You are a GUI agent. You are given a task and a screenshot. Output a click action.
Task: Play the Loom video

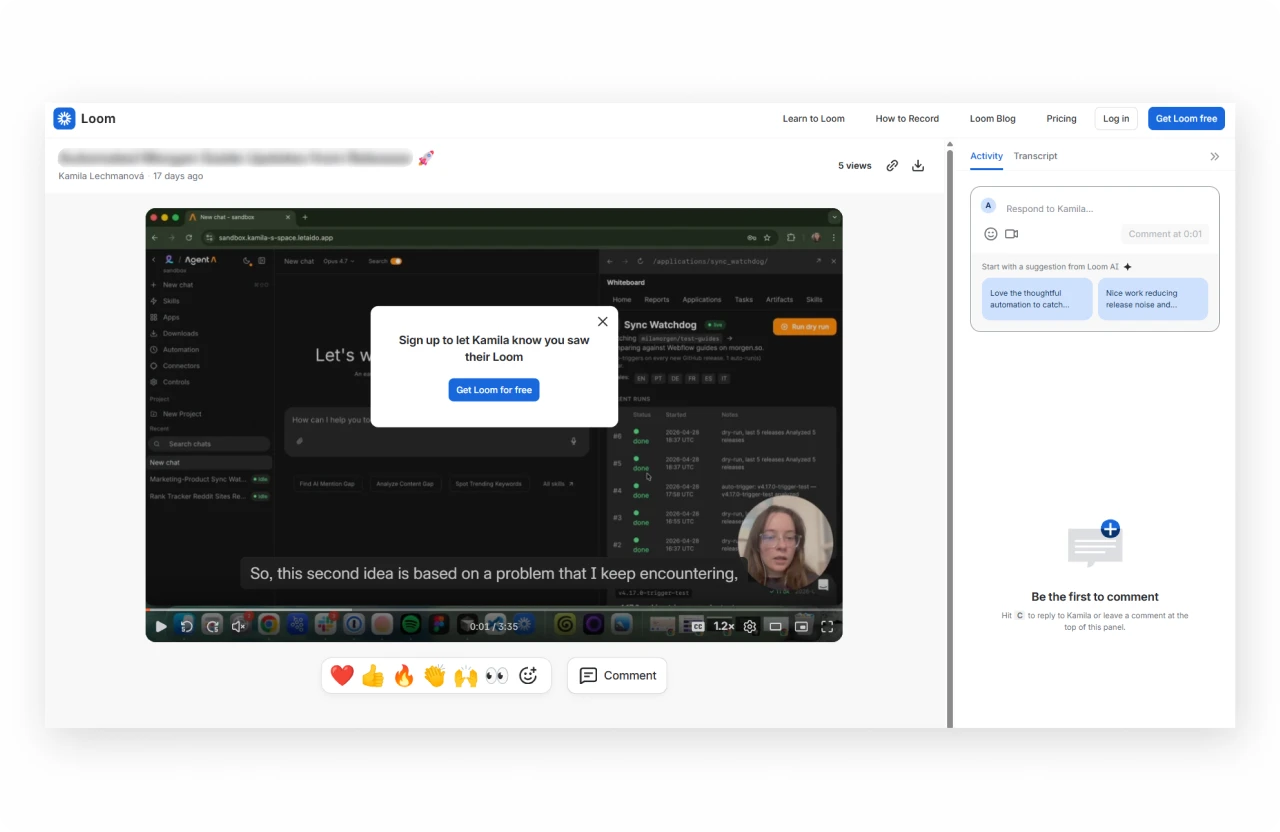click(x=161, y=626)
